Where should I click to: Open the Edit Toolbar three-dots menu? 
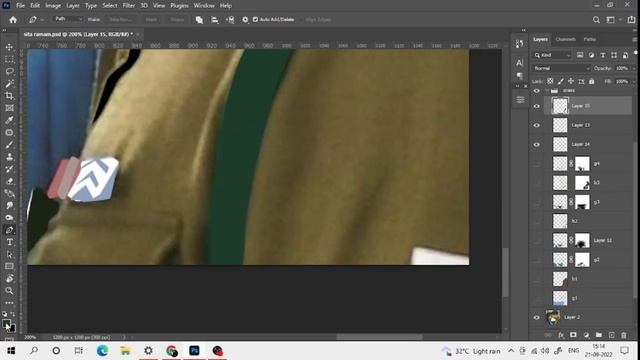point(9,302)
